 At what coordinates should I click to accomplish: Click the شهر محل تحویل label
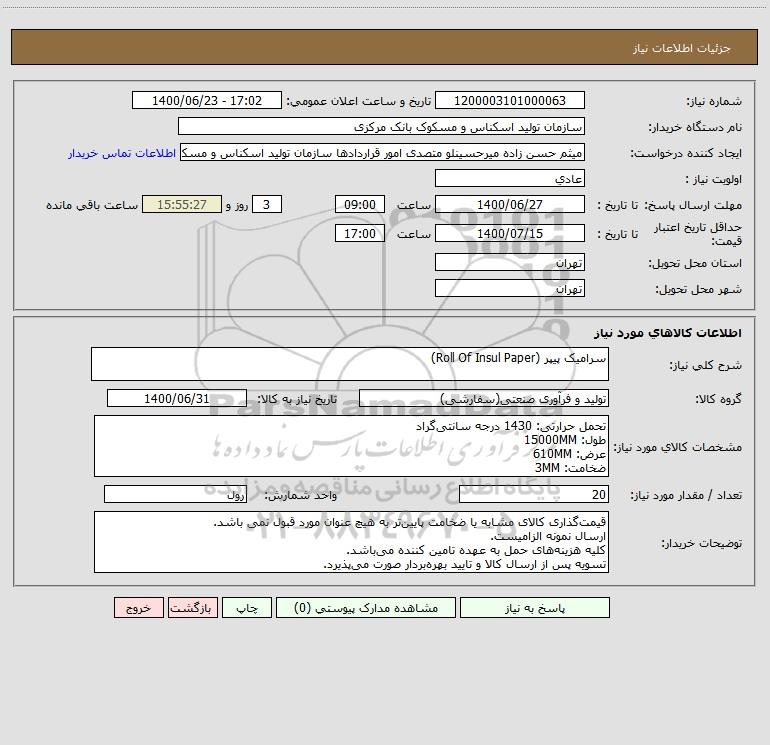698,289
